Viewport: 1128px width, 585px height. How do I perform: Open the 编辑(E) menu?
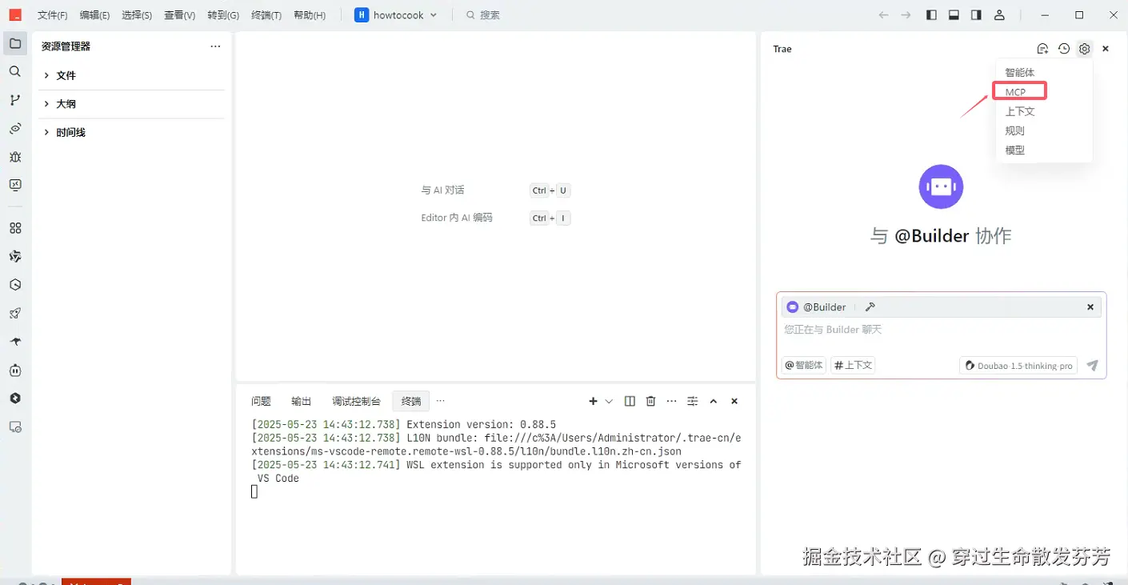[94, 15]
